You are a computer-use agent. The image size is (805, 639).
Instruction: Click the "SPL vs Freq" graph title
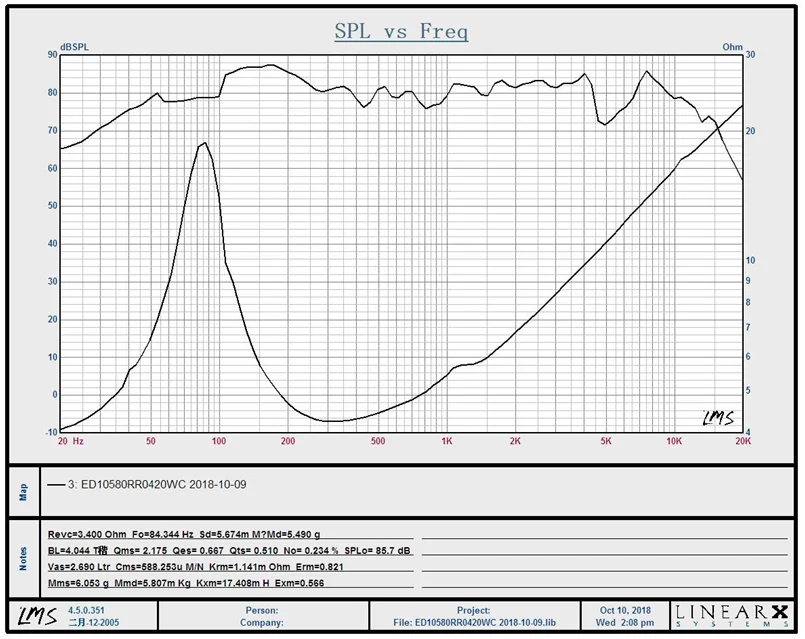[401, 32]
